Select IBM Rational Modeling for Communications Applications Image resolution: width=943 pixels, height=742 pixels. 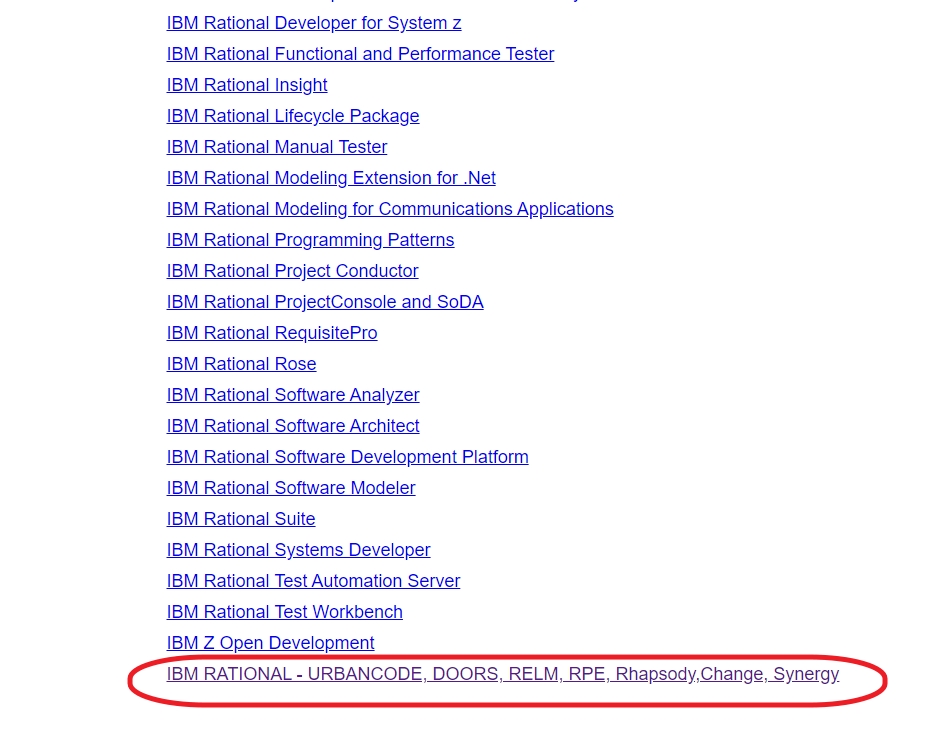(390, 209)
